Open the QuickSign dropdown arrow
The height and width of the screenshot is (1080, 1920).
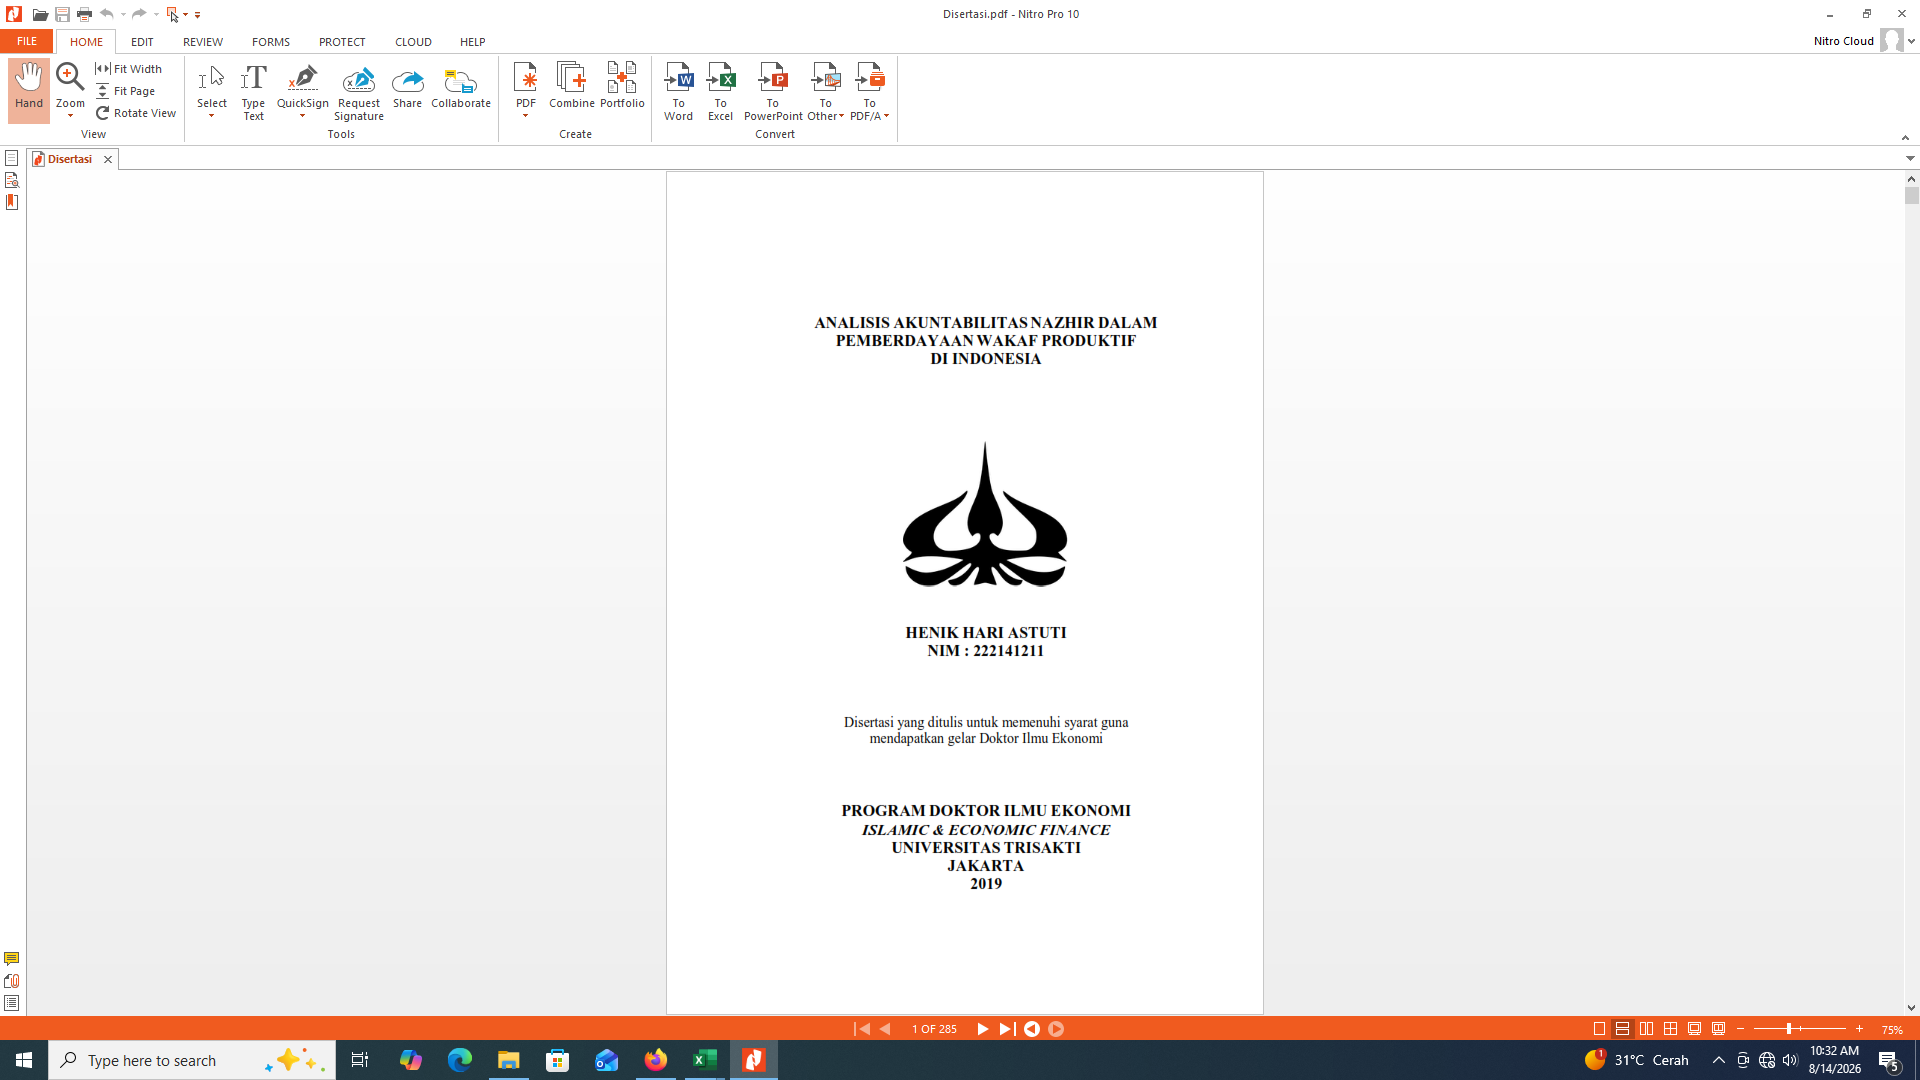pyautogui.click(x=303, y=116)
